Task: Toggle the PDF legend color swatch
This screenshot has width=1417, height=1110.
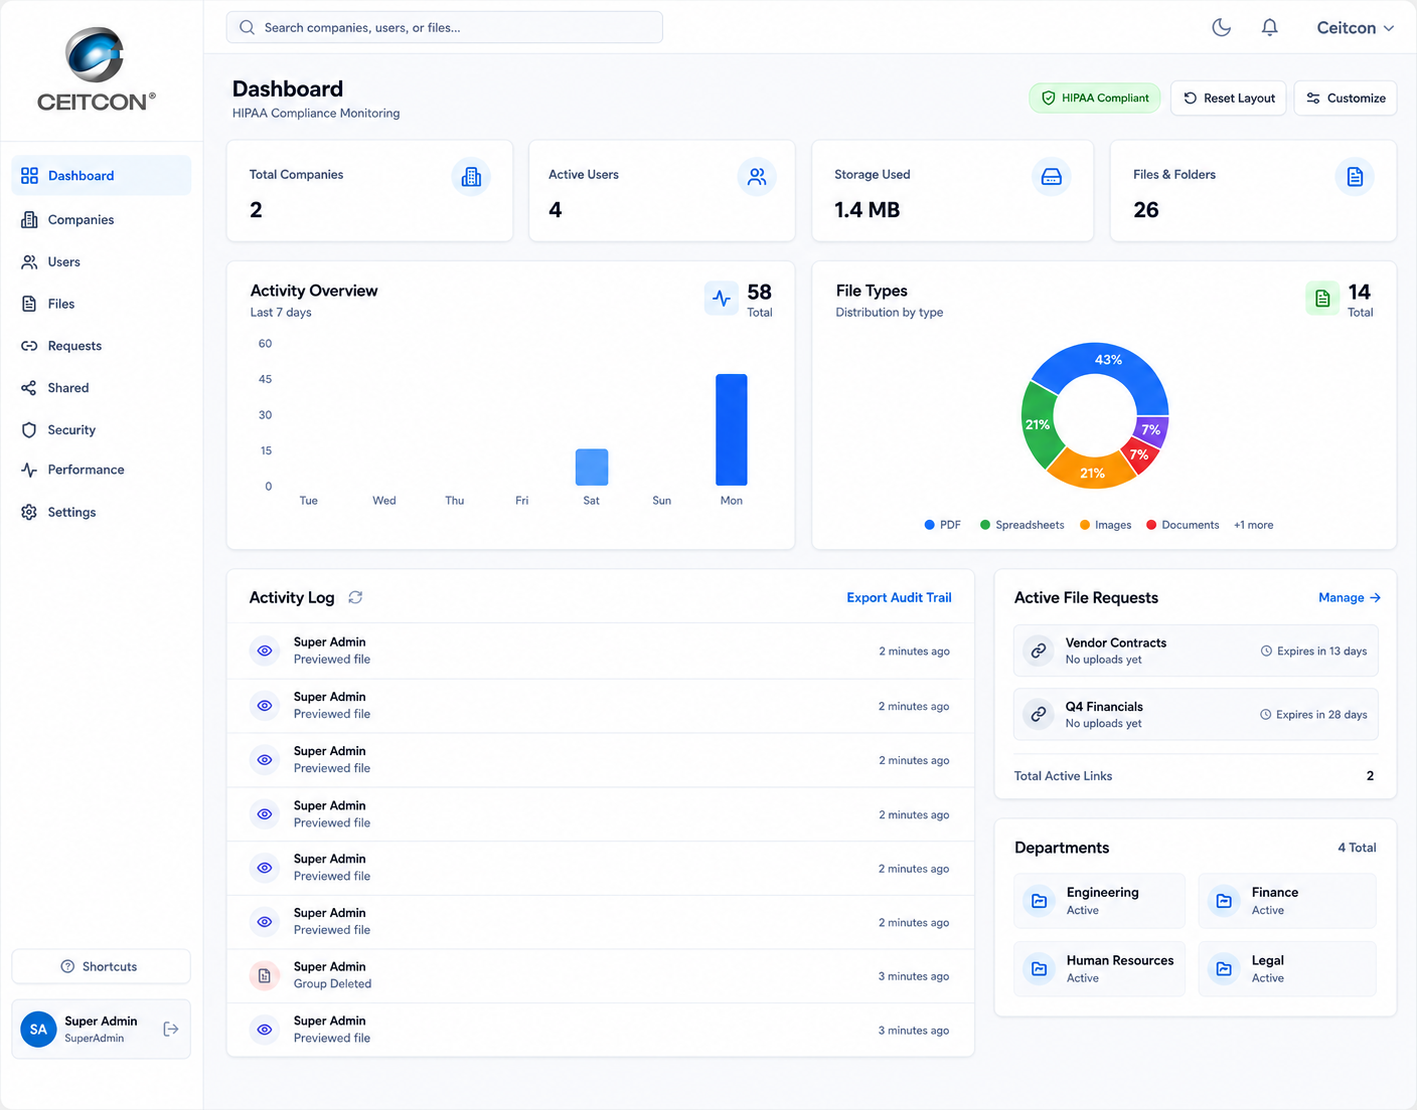Action: 930,525
